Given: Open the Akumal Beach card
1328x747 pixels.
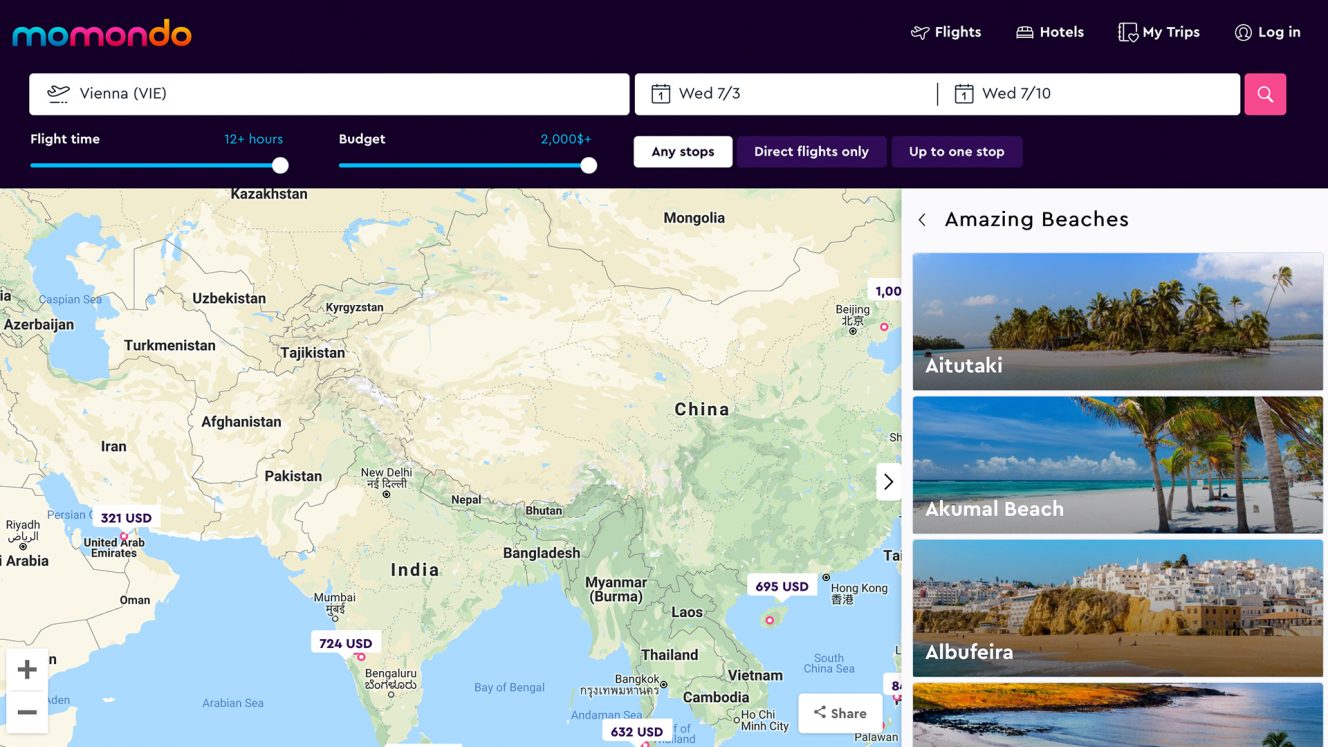Looking at the screenshot, I should 1118,465.
